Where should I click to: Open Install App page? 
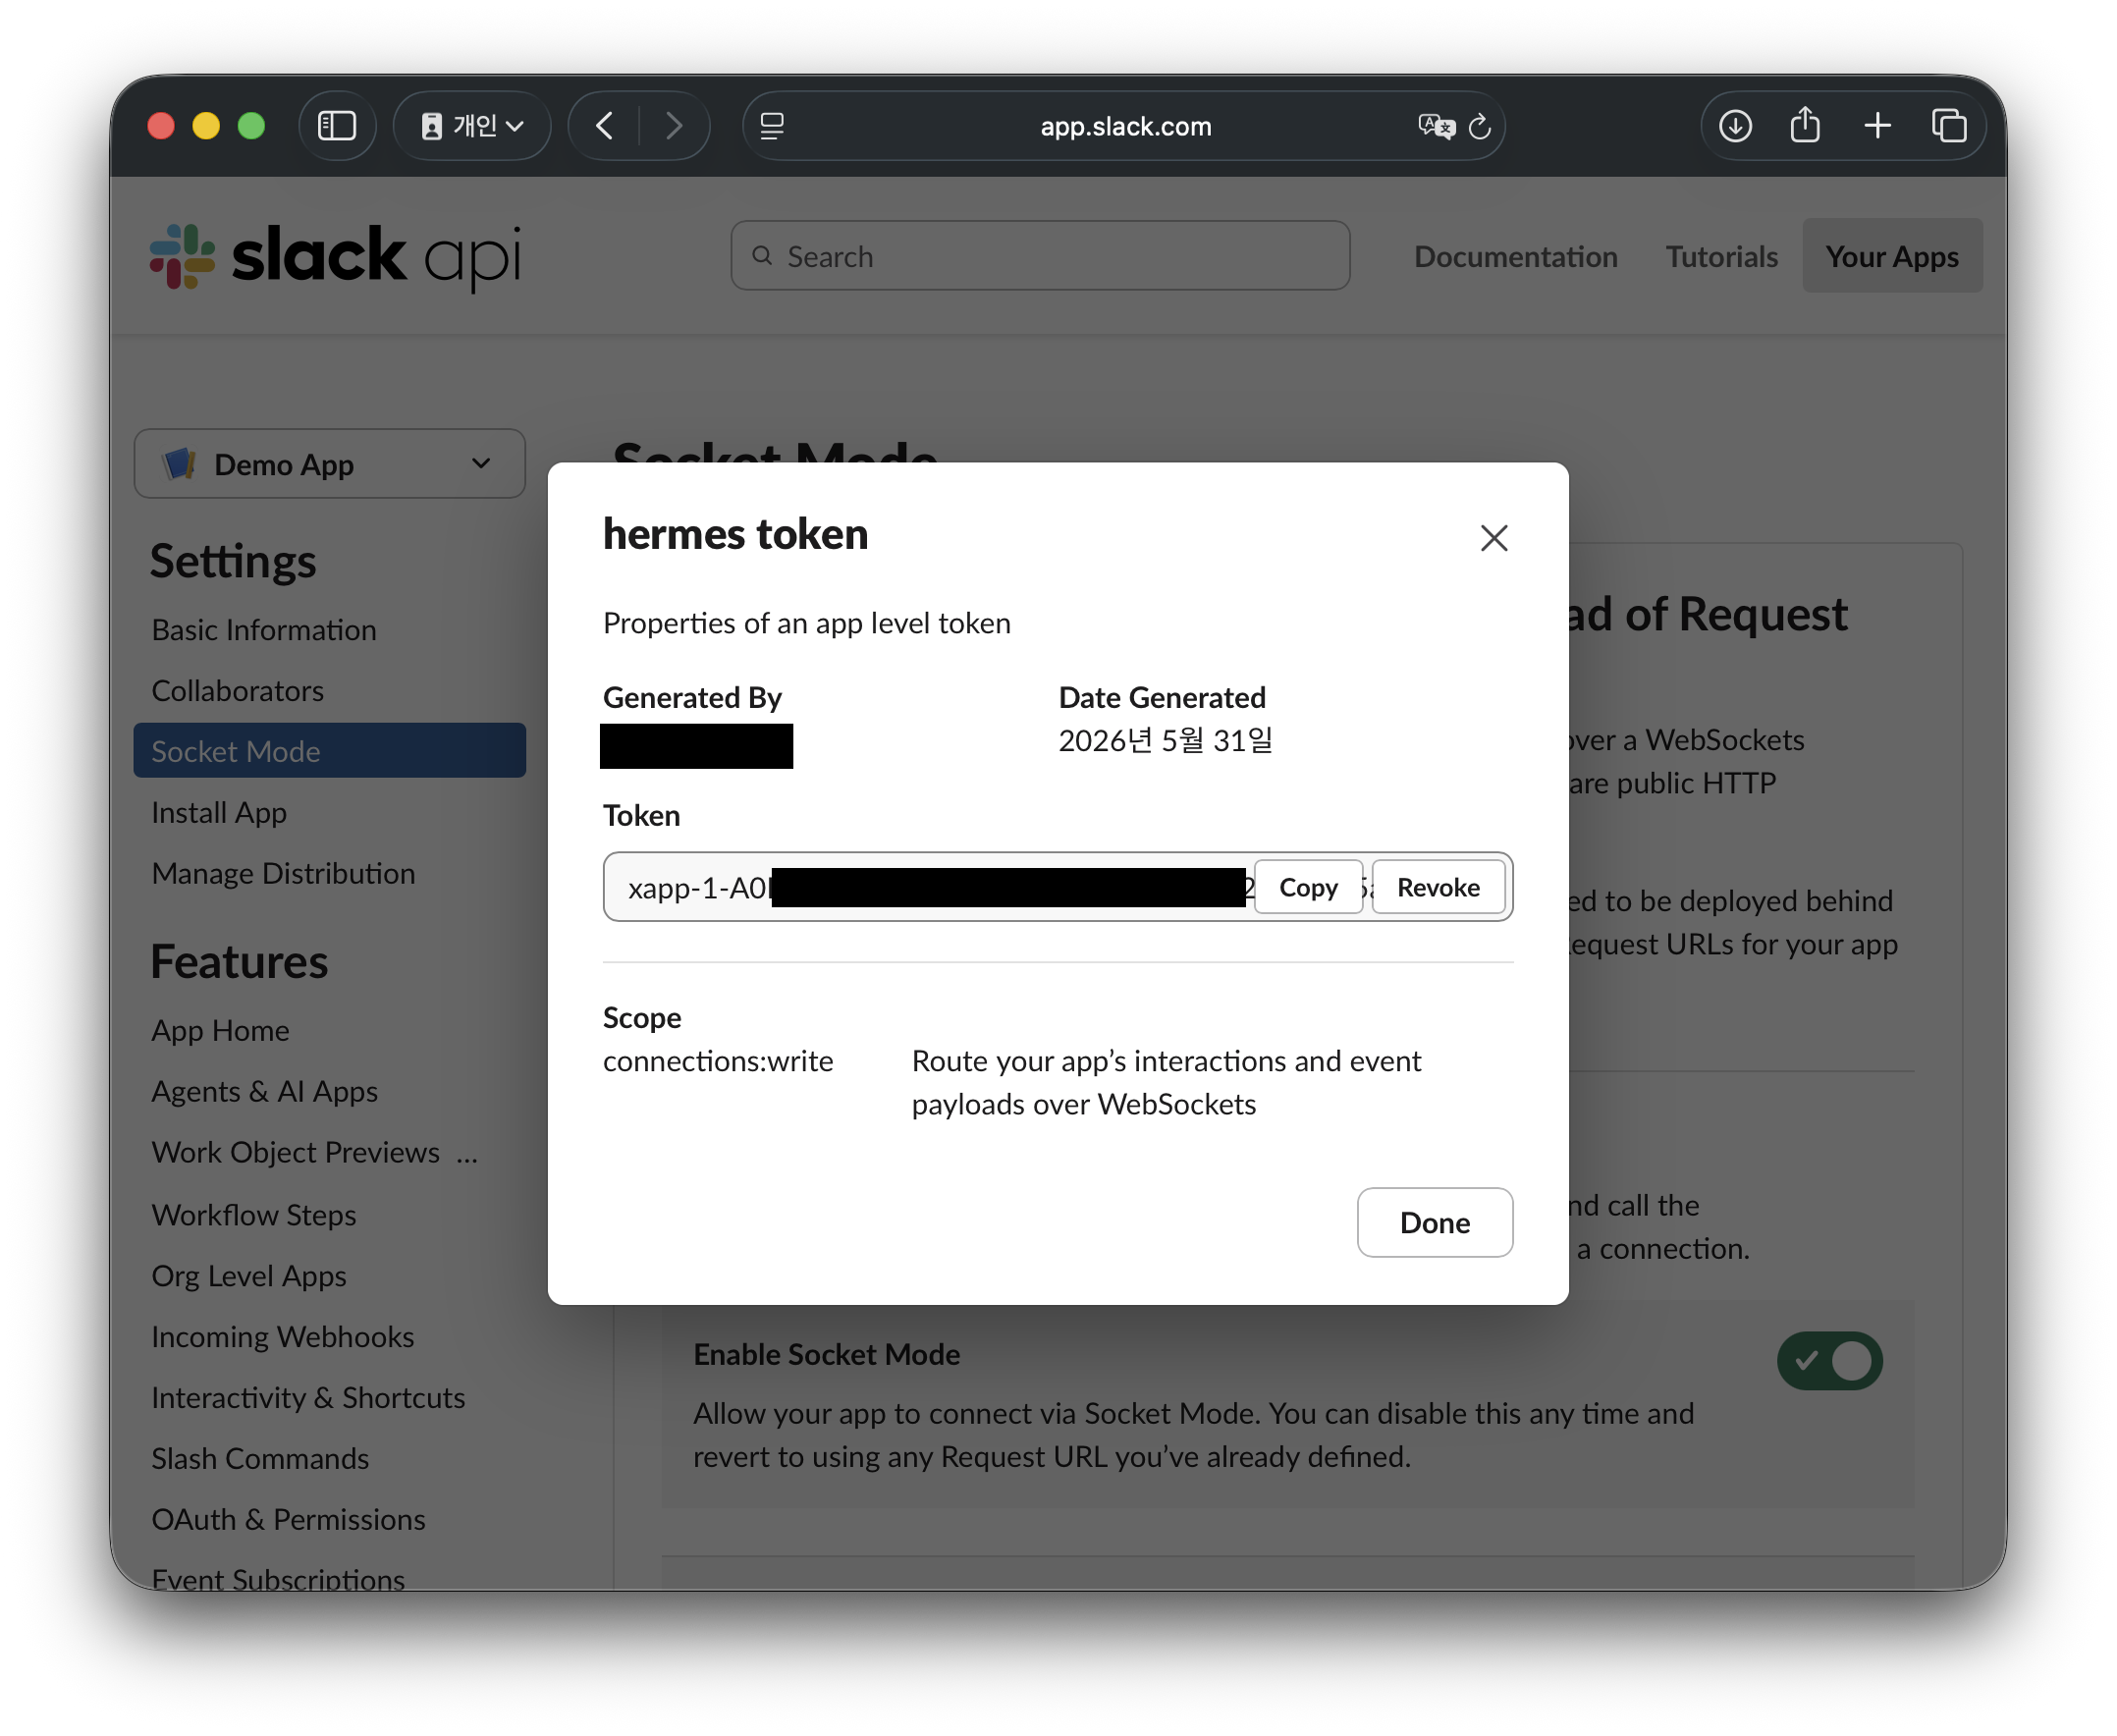[219, 813]
